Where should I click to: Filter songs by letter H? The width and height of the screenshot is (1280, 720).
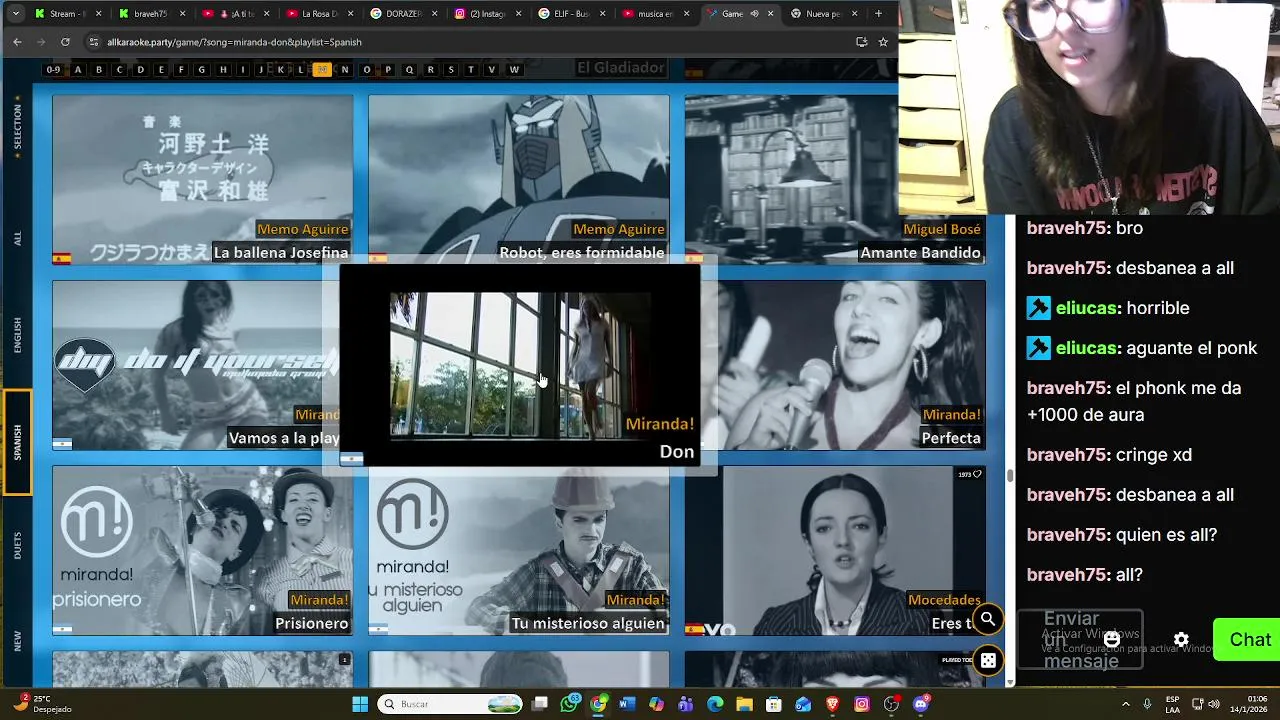222,69
